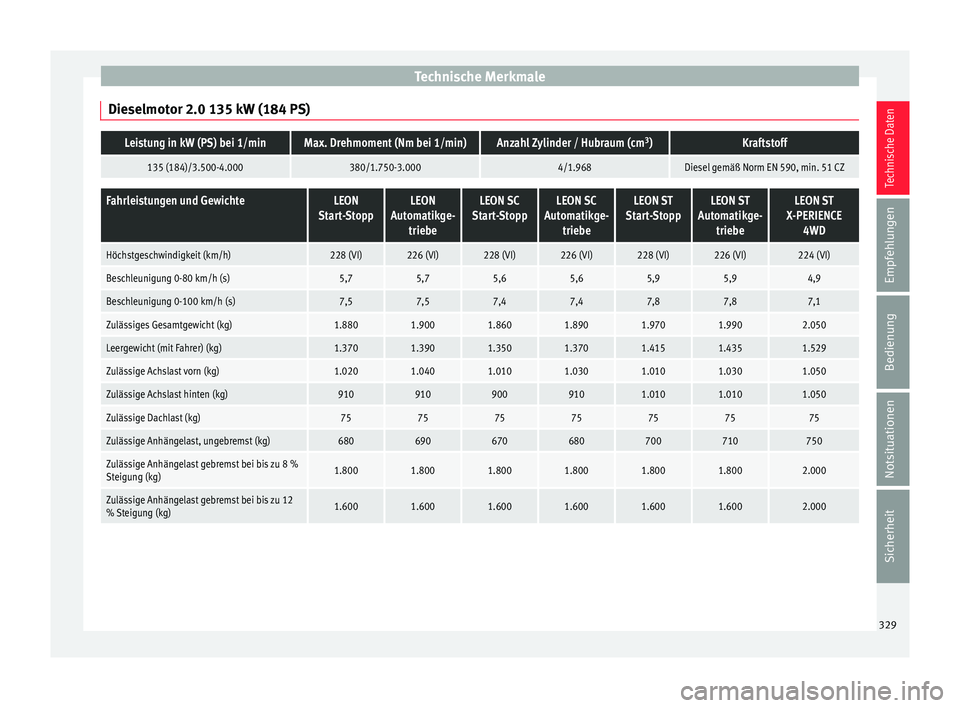Select the Gesamtgewicht value 2.050
Image resolution: width=960 pixels, height=708 pixels.
(814, 325)
